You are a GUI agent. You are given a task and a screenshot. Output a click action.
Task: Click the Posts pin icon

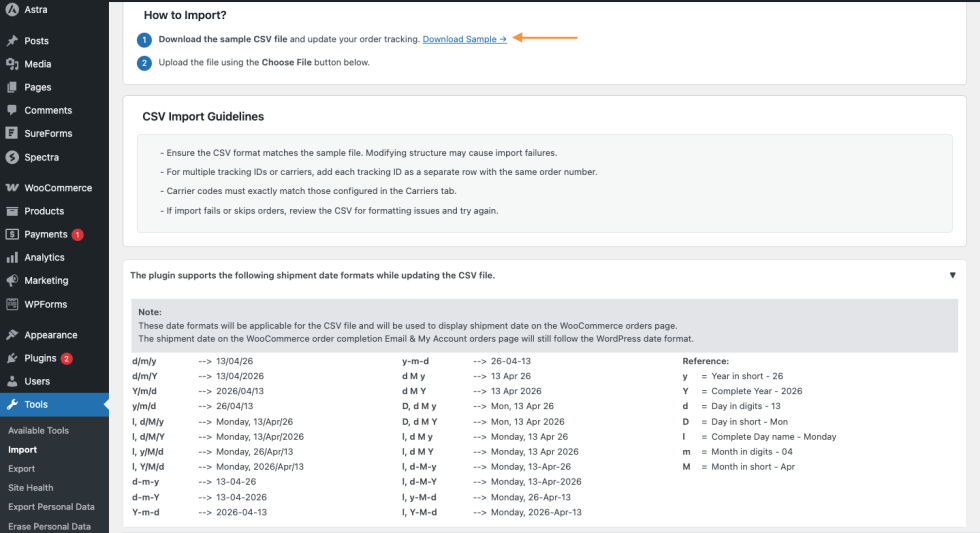point(12,41)
